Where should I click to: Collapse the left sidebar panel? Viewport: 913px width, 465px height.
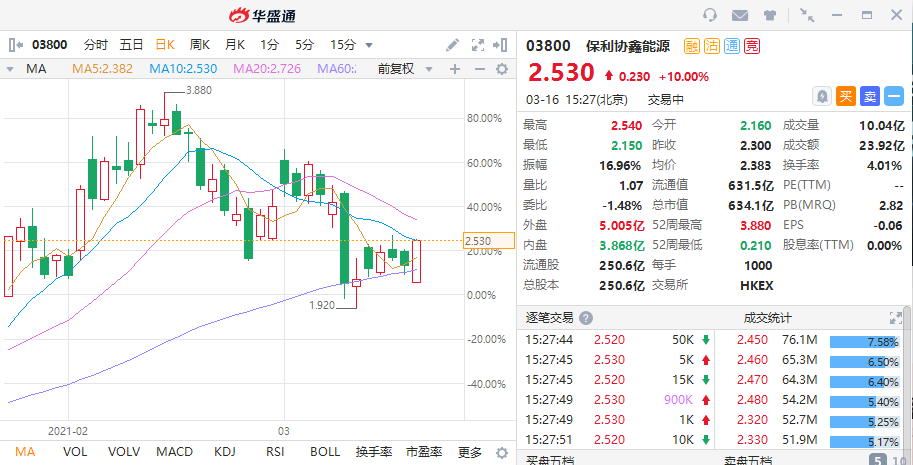(x=15, y=45)
